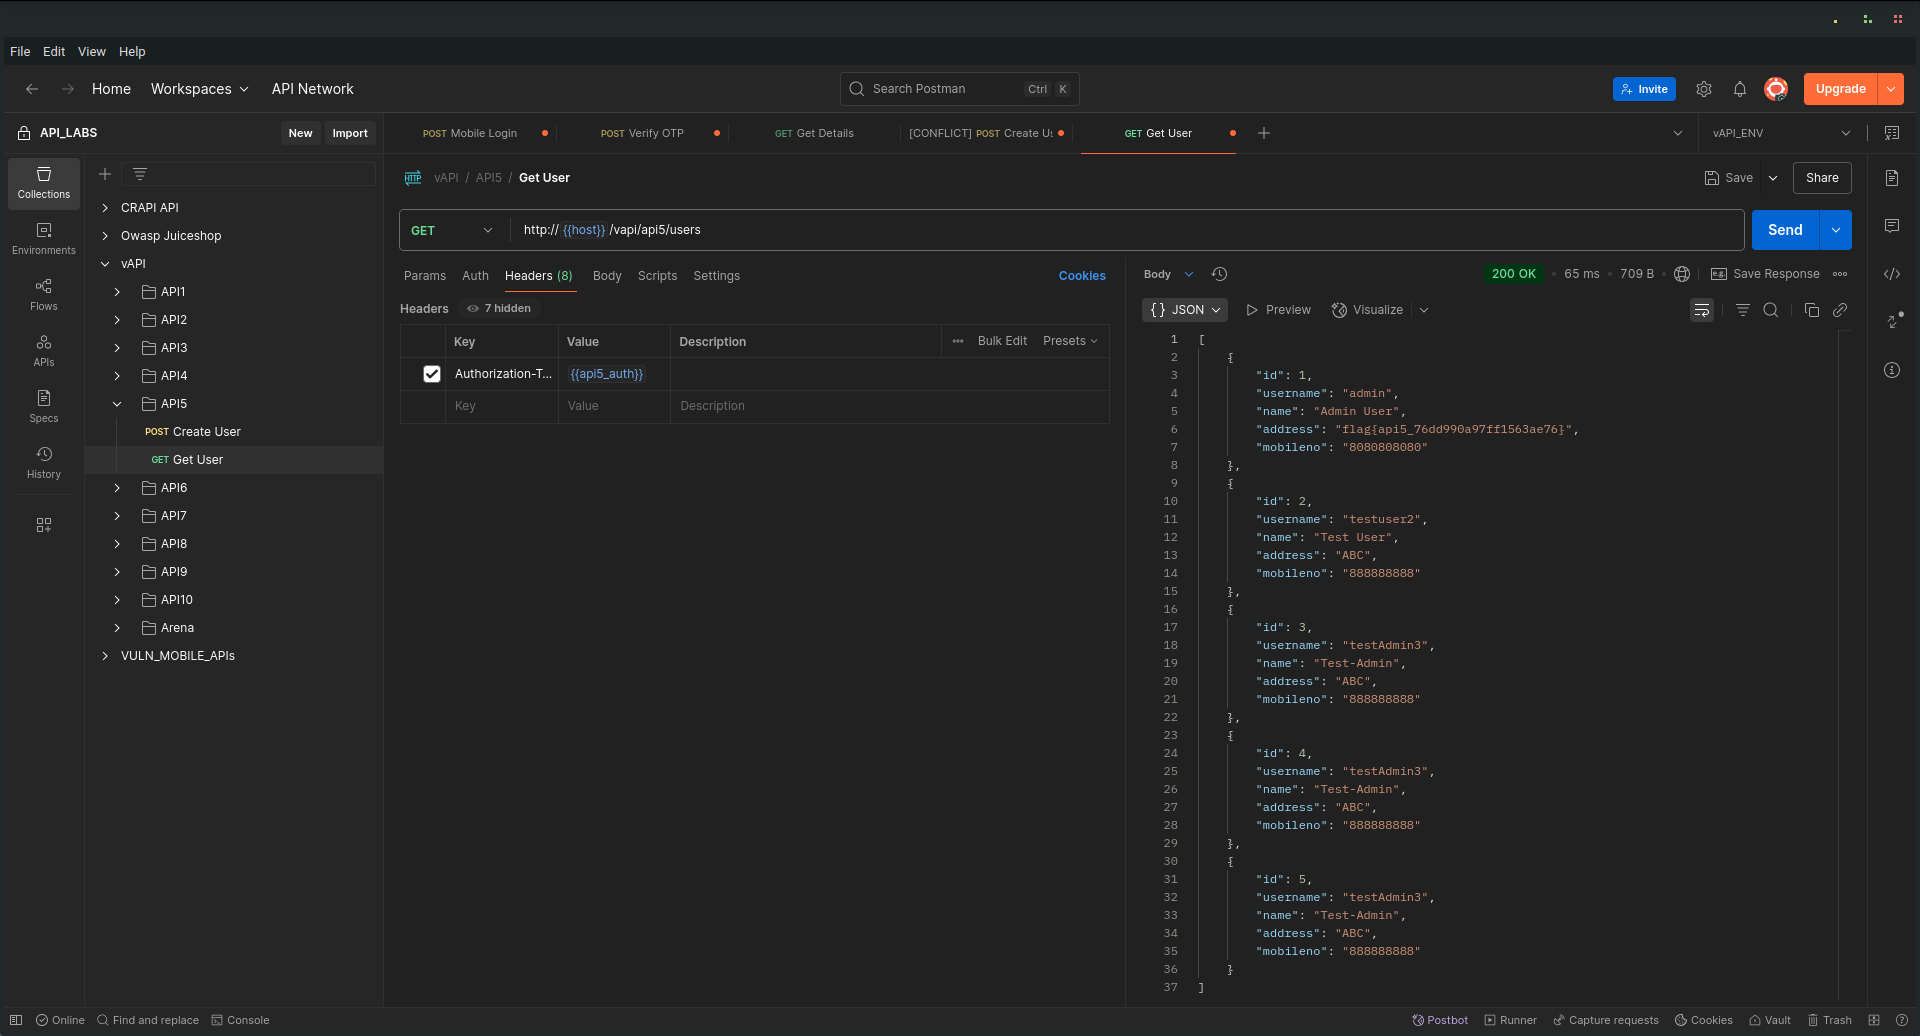Open response history clock icon
Screen dimensions: 1920x1036
click(1219, 274)
